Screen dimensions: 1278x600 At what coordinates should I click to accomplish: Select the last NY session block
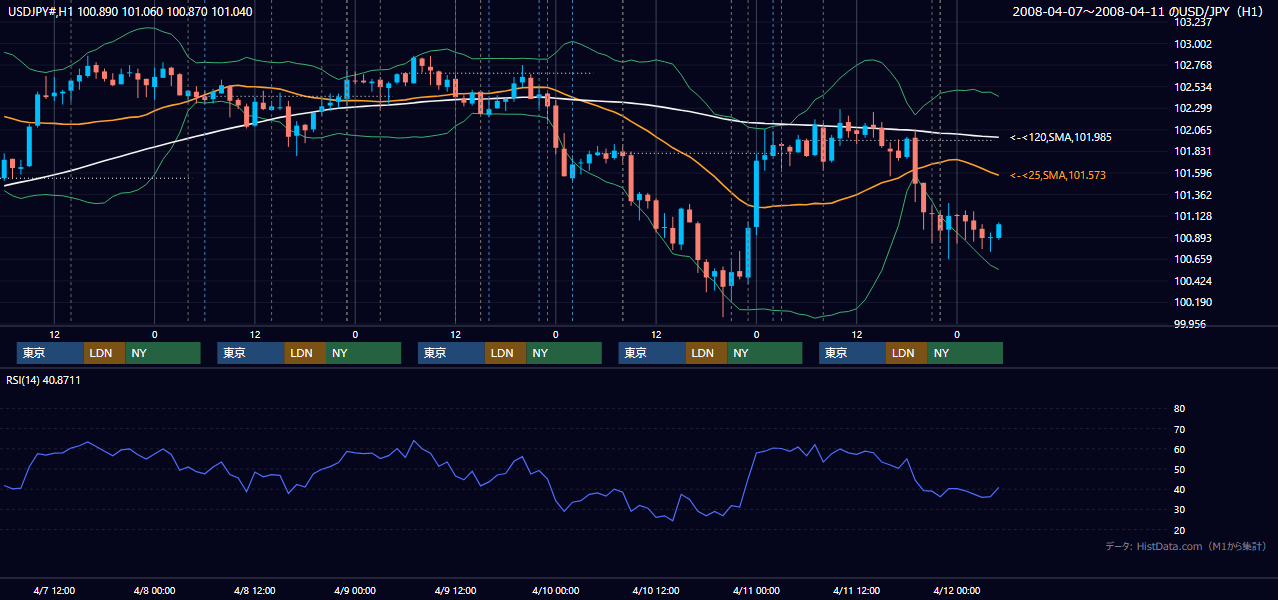click(964, 353)
